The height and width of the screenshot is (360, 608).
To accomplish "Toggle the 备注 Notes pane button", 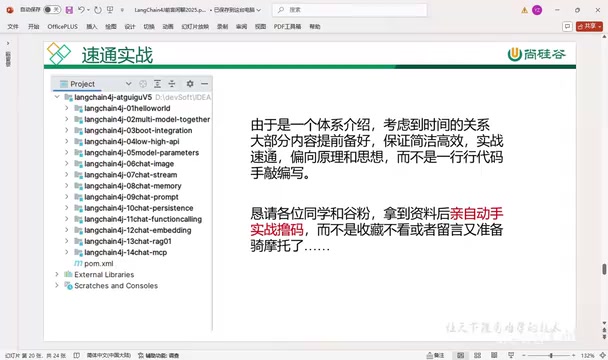I will pyautogui.click(x=435, y=355).
